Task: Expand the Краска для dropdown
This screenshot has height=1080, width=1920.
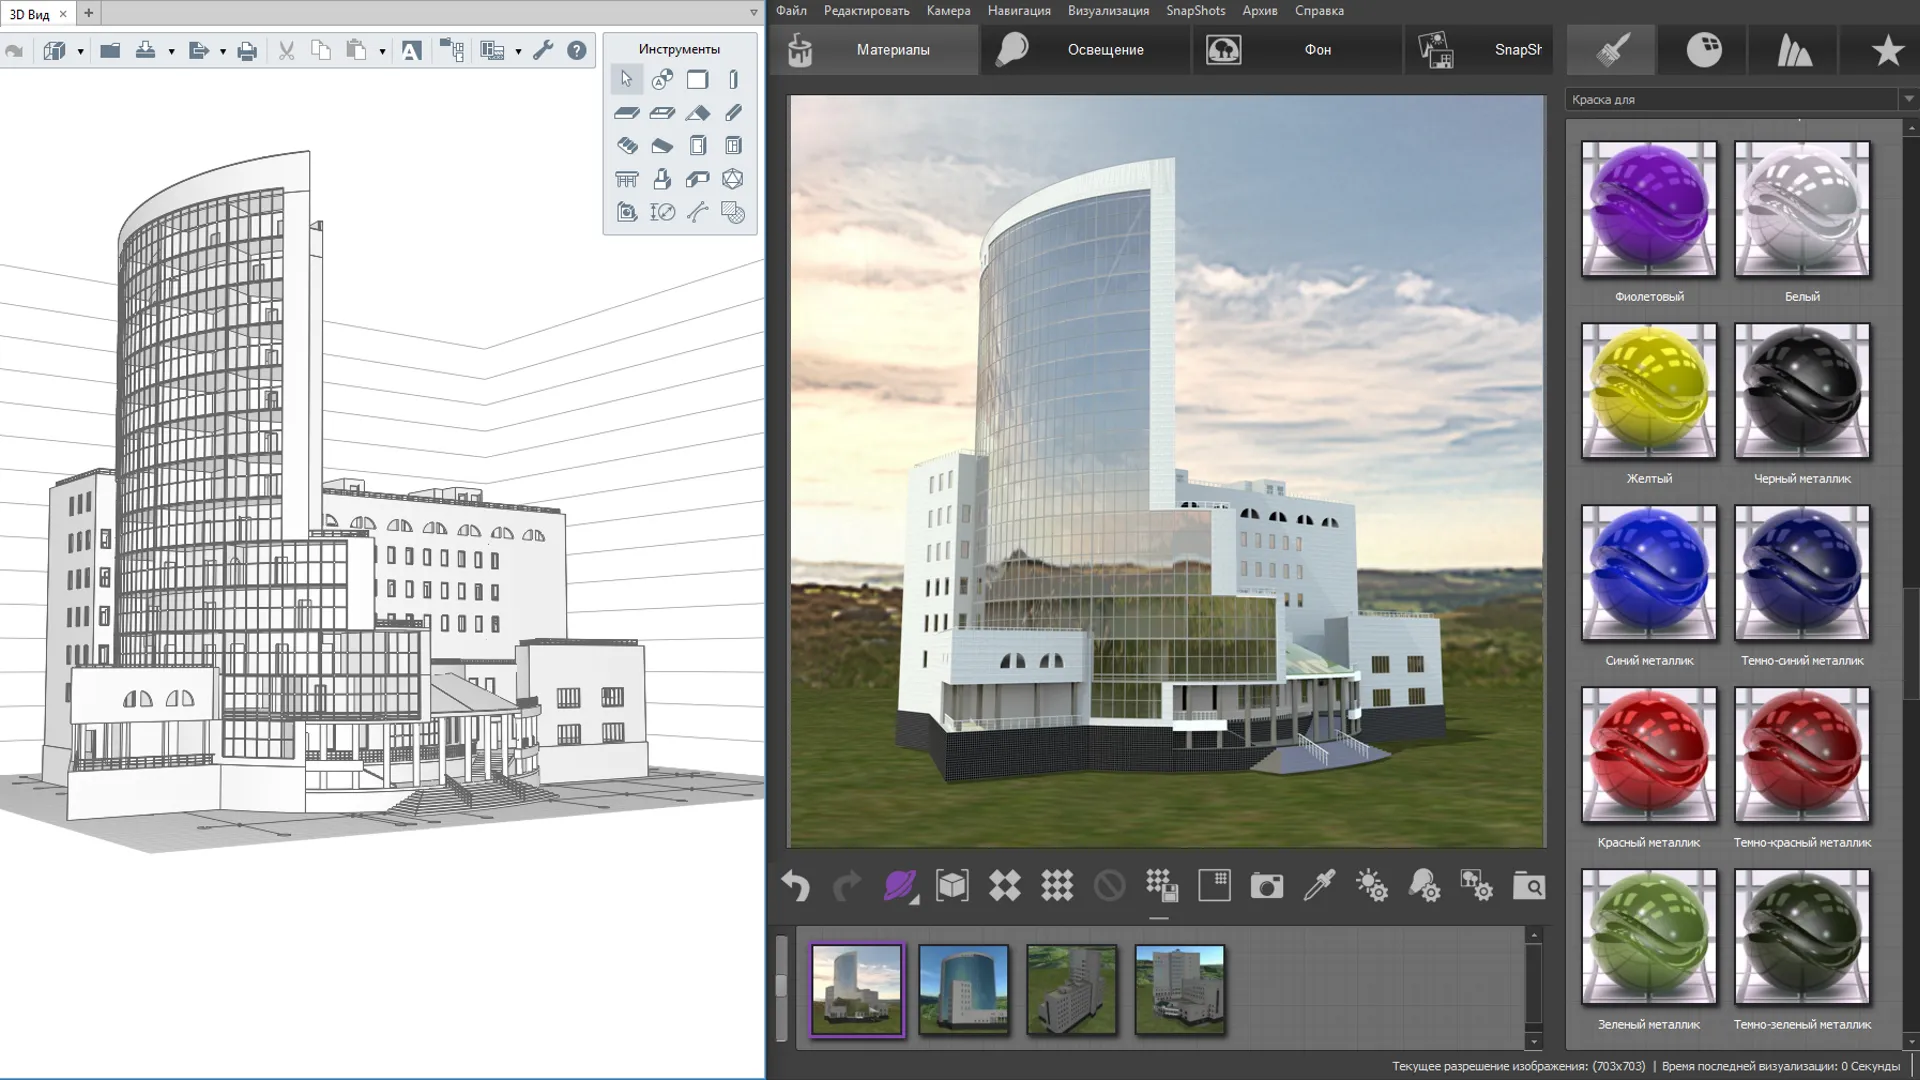Action: coord(1908,99)
